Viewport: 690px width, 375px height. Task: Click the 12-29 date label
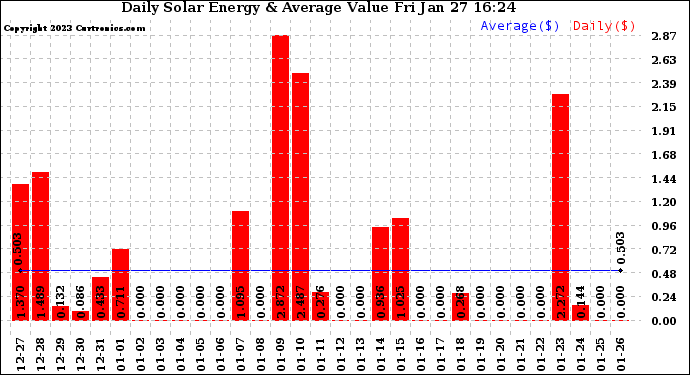click(x=60, y=355)
